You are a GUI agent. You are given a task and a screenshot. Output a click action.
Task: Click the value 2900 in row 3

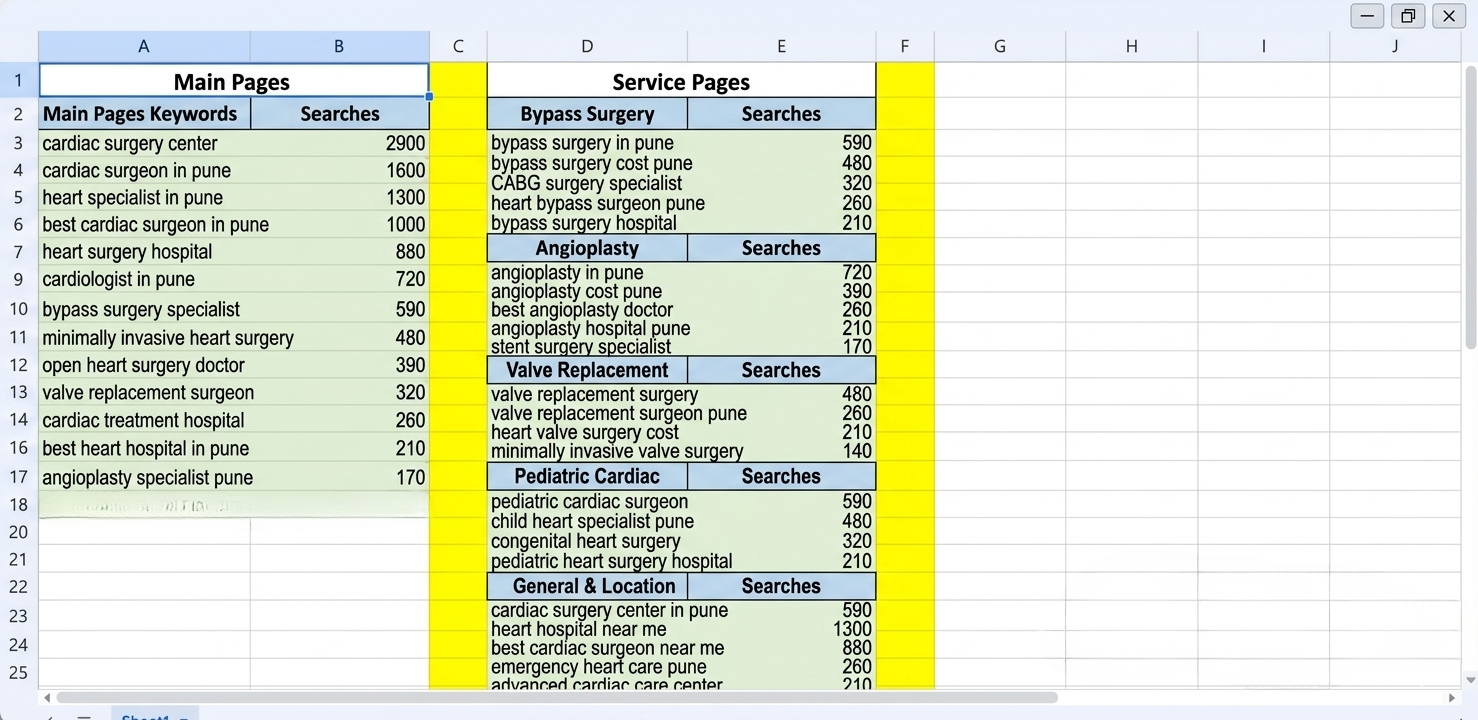pyautogui.click(x=405, y=143)
